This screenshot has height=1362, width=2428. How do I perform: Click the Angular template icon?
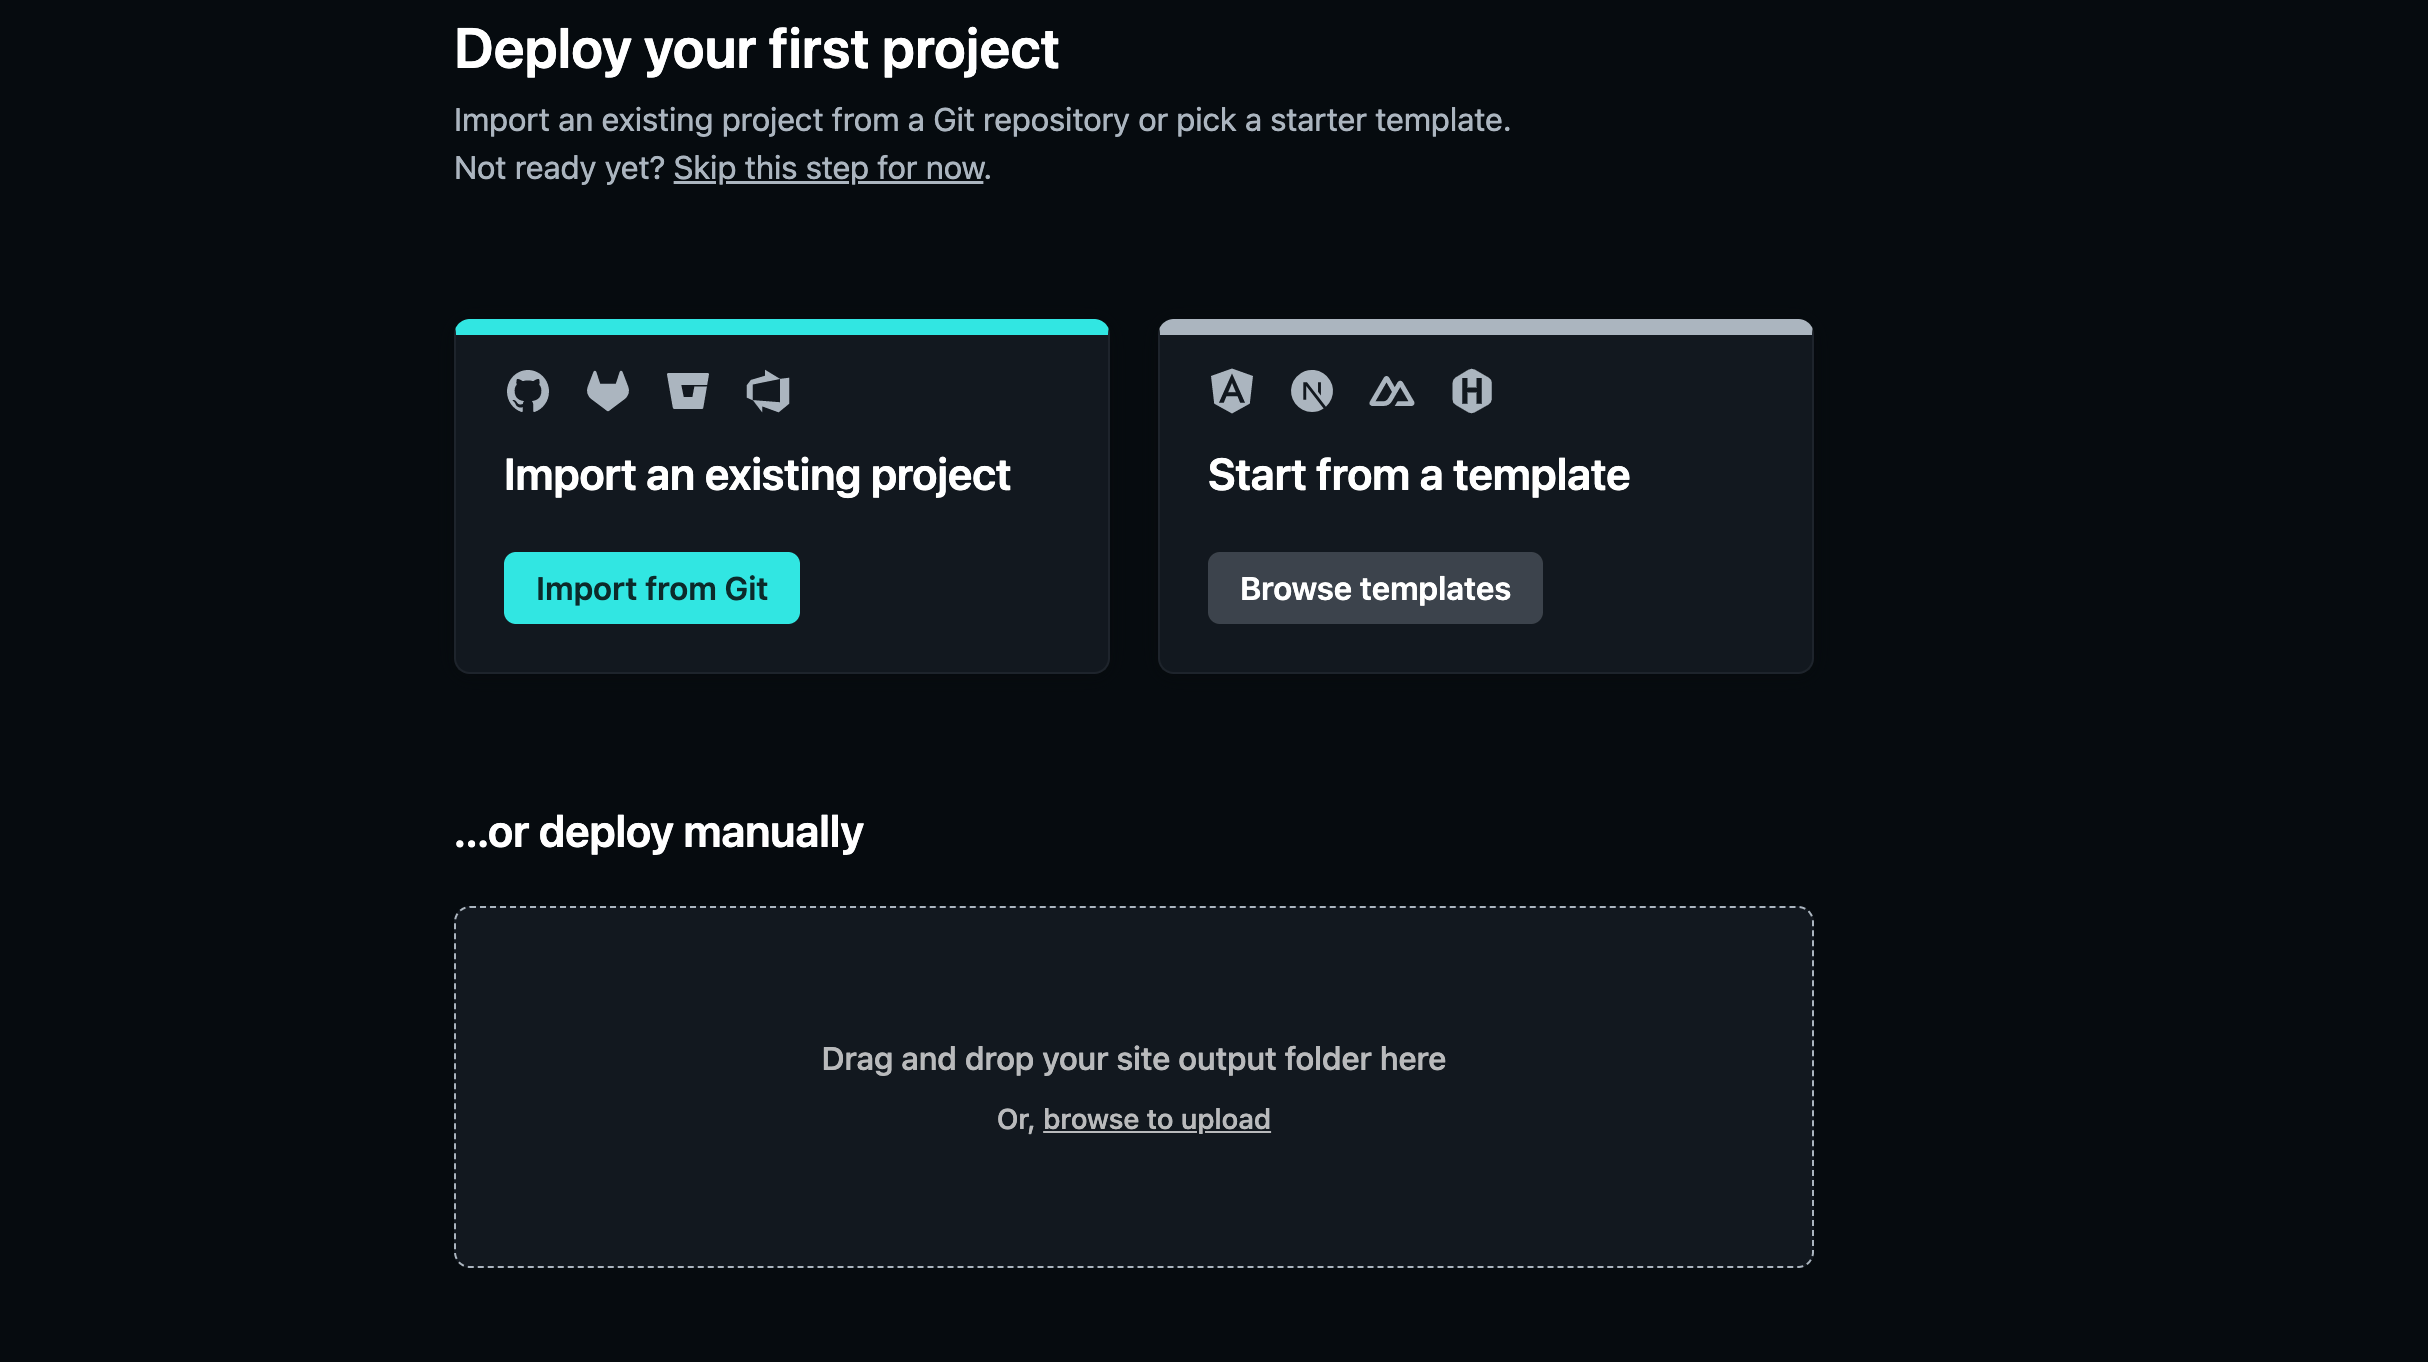1231,390
